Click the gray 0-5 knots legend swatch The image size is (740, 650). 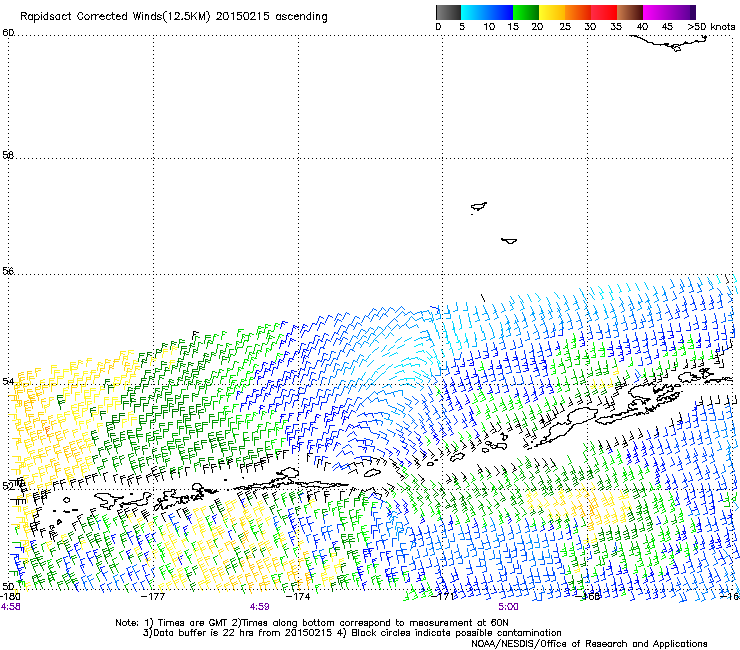pyautogui.click(x=449, y=12)
